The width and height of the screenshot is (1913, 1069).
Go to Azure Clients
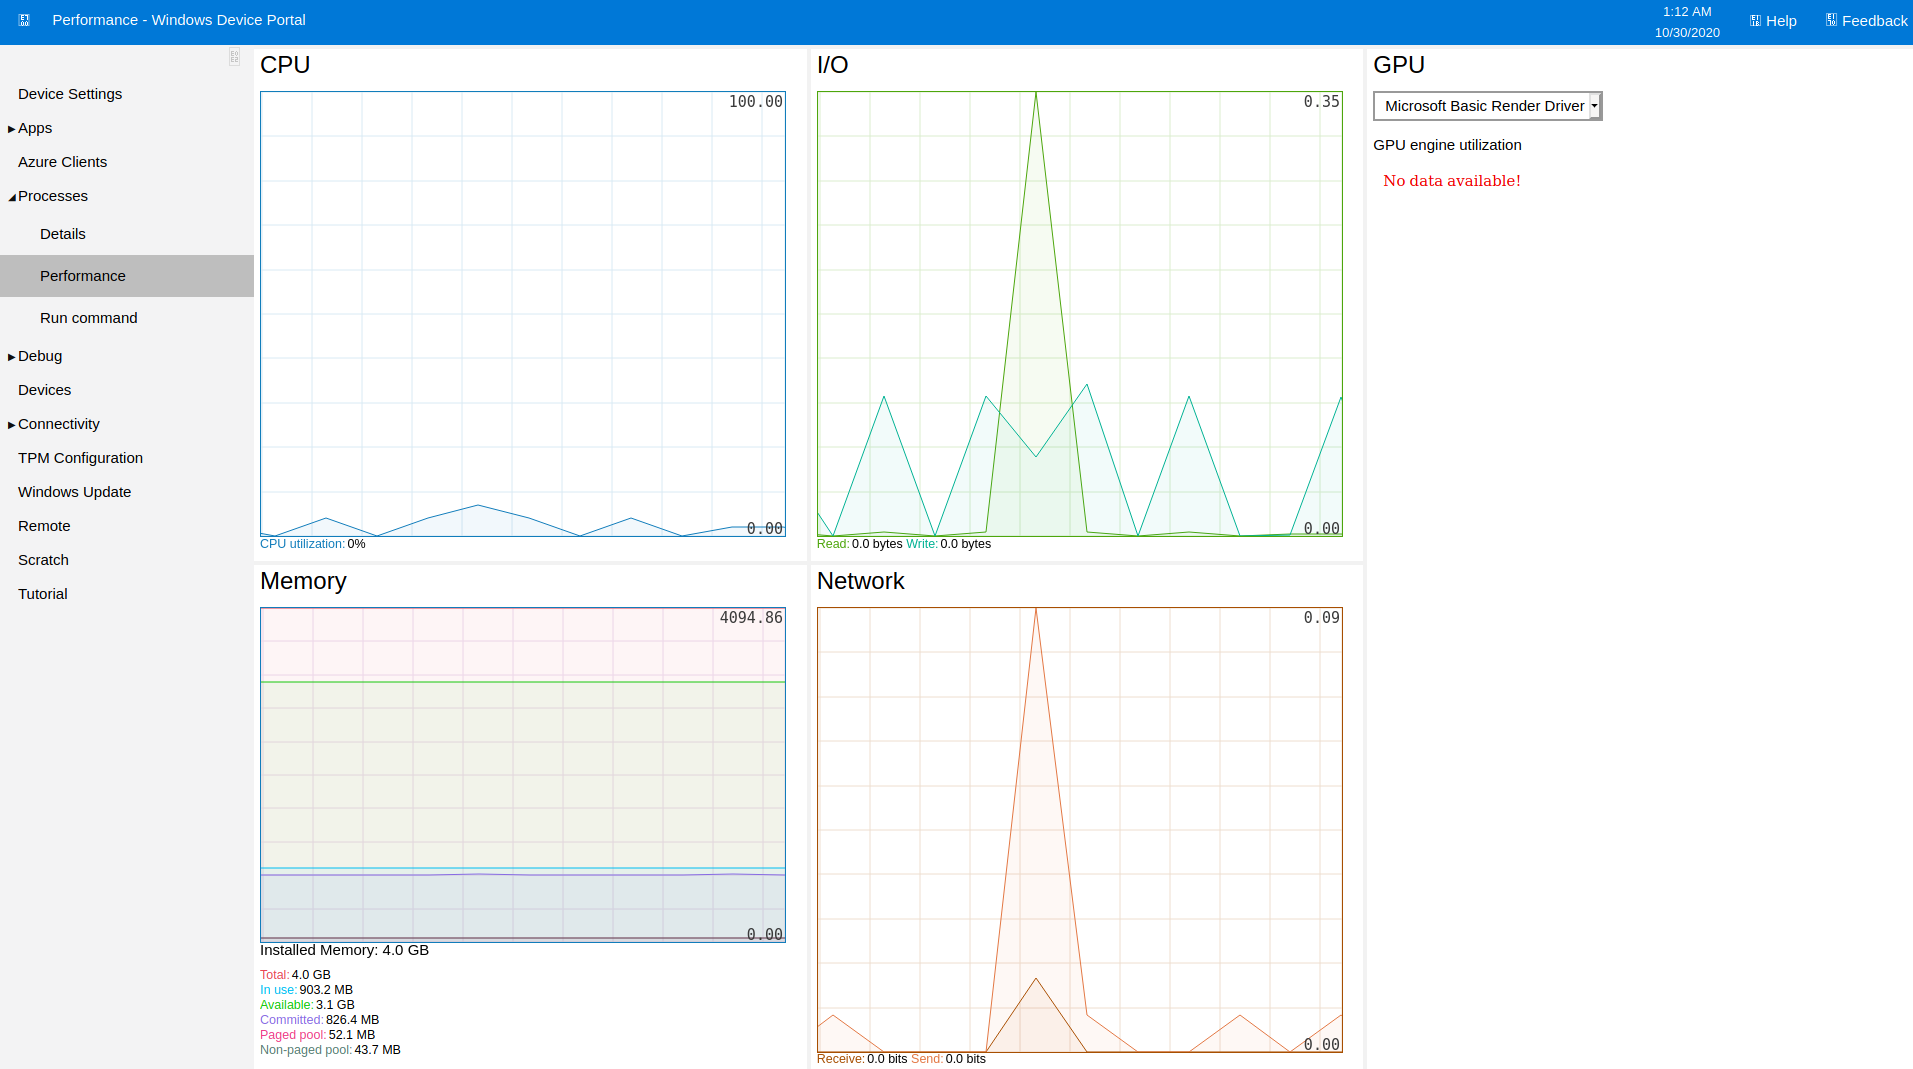[x=62, y=162]
